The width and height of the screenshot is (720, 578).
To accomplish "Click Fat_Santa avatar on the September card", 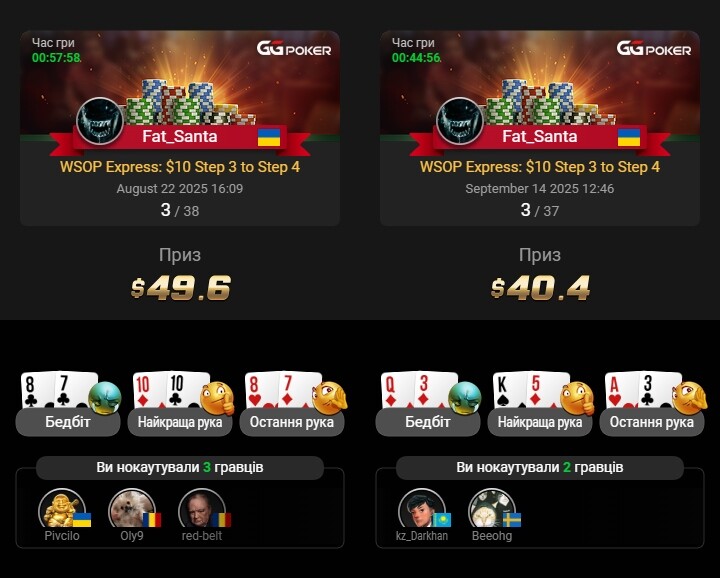I will click(460, 121).
